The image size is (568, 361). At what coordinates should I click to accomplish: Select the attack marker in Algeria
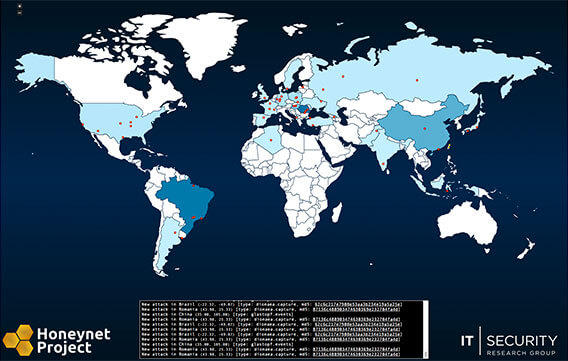tap(270, 140)
